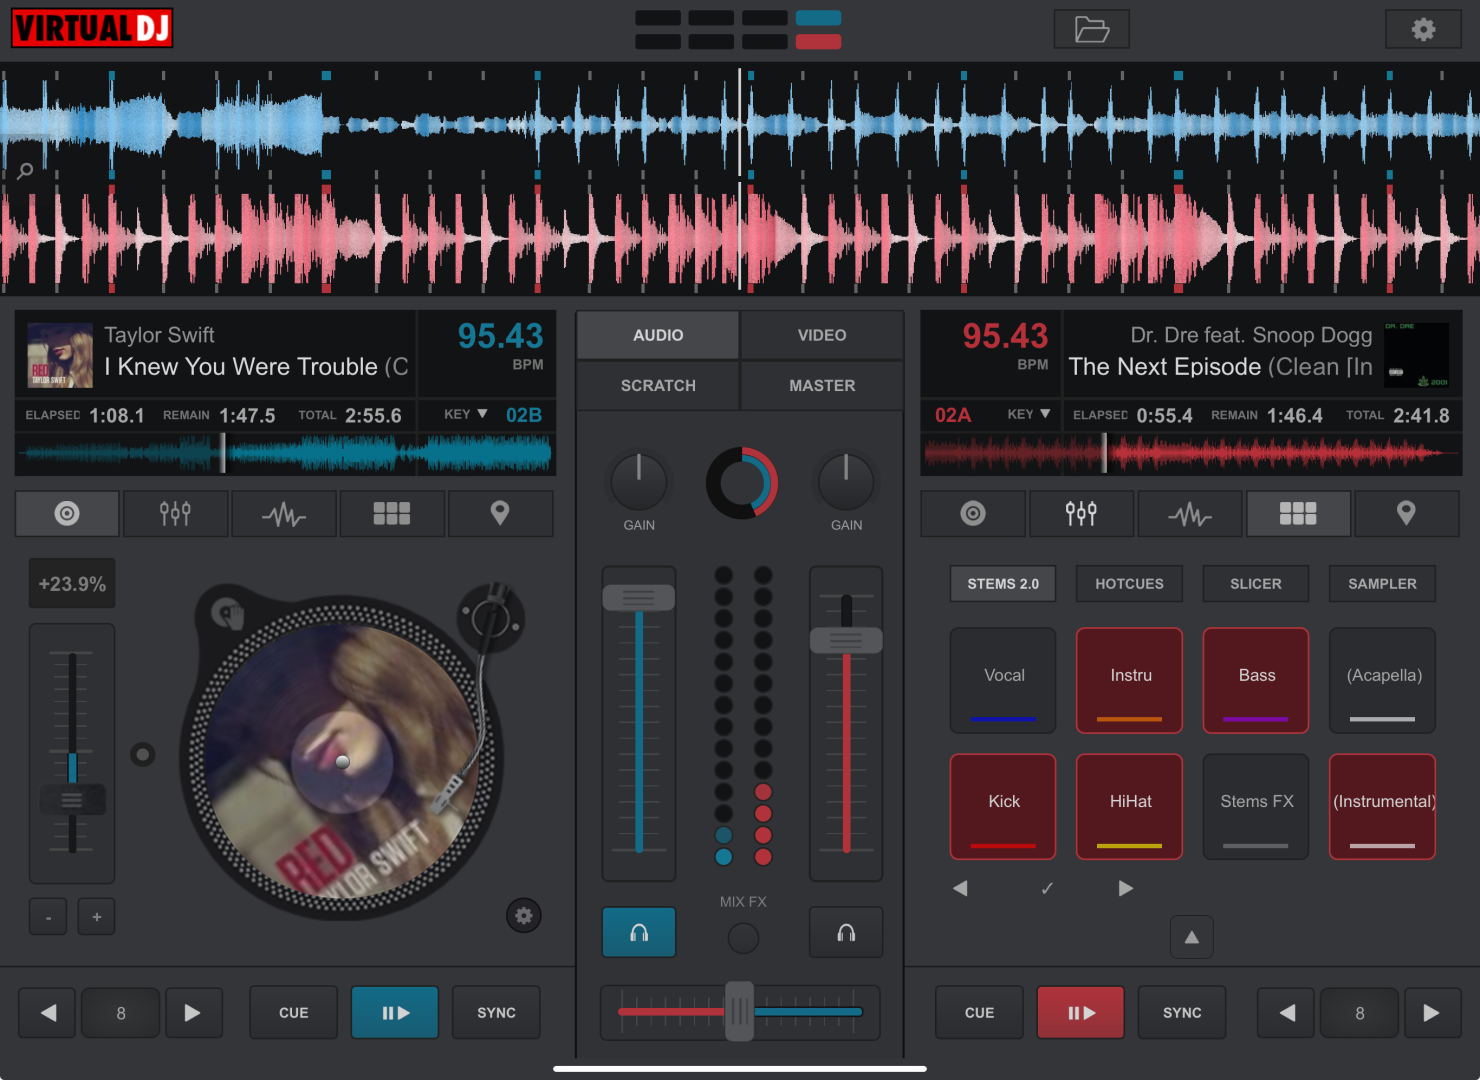Click the right deck location pin icon
Viewport: 1480px width, 1080px height.
click(x=1406, y=514)
